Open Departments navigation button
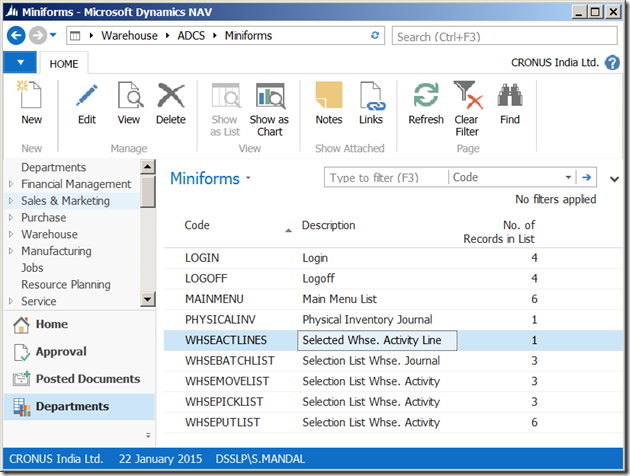 coord(80,407)
